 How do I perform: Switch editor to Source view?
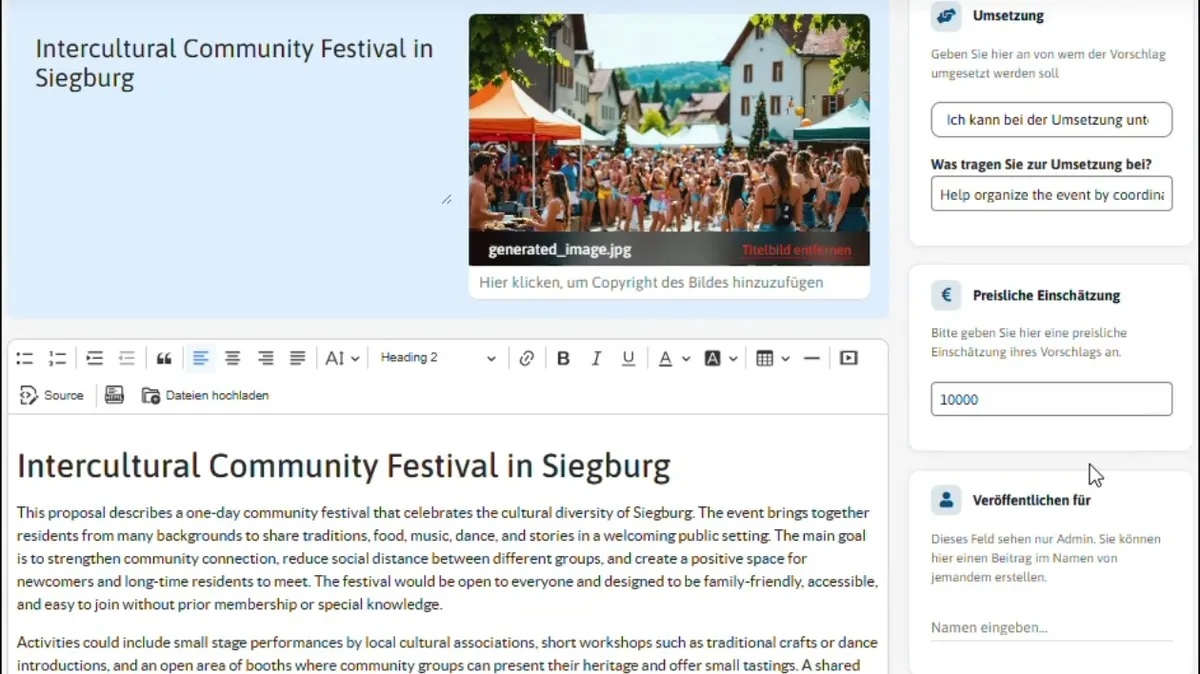[x=52, y=395]
